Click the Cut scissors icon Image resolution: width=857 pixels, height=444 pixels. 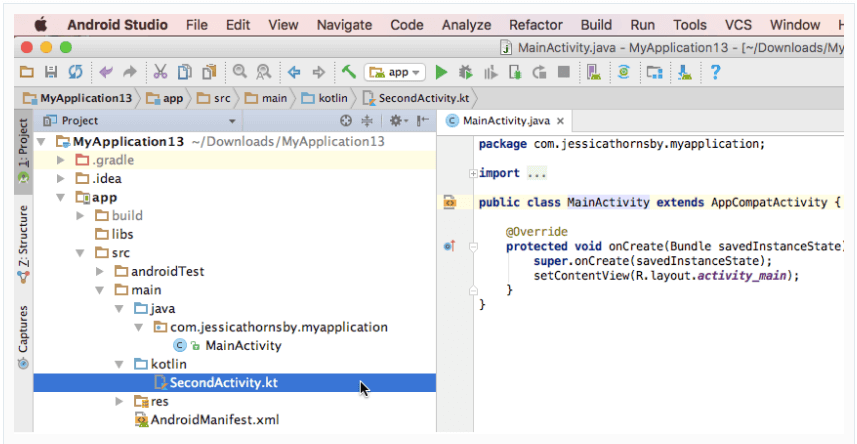pos(159,72)
